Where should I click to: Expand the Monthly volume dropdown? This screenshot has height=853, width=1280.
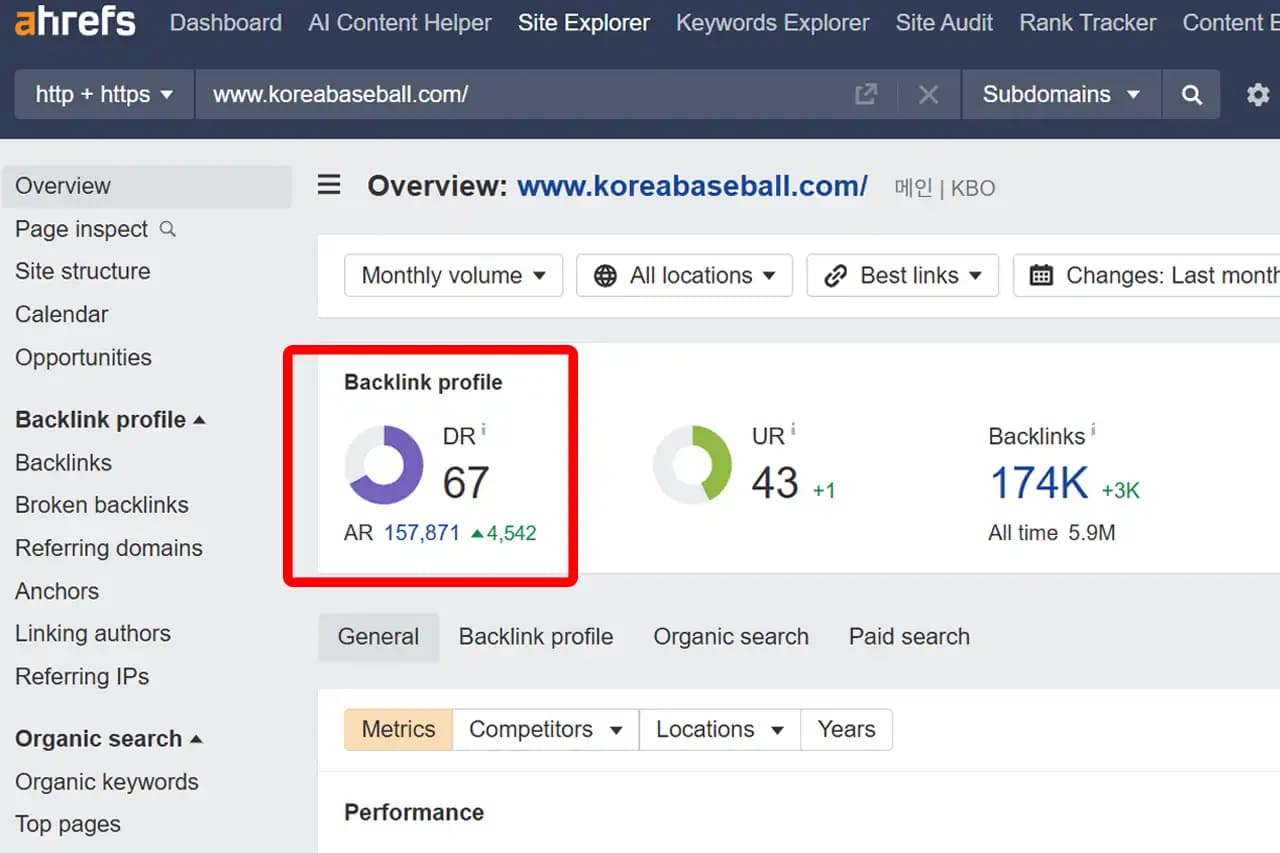(453, 275)
